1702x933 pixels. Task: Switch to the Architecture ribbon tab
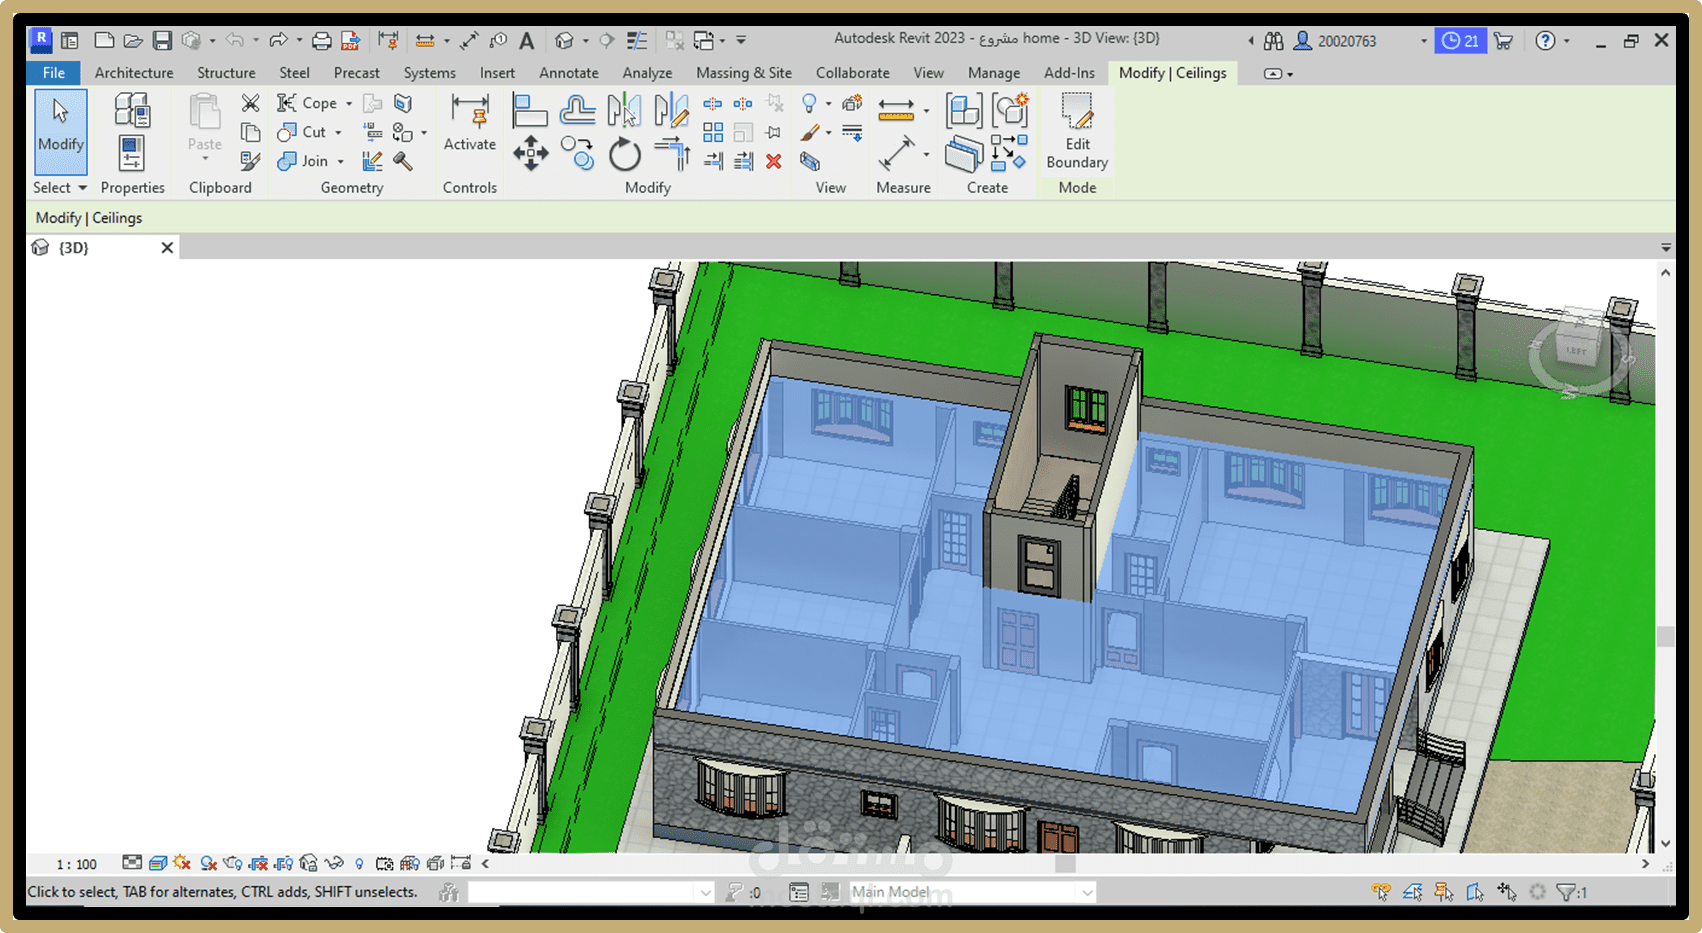pos(134,73)
